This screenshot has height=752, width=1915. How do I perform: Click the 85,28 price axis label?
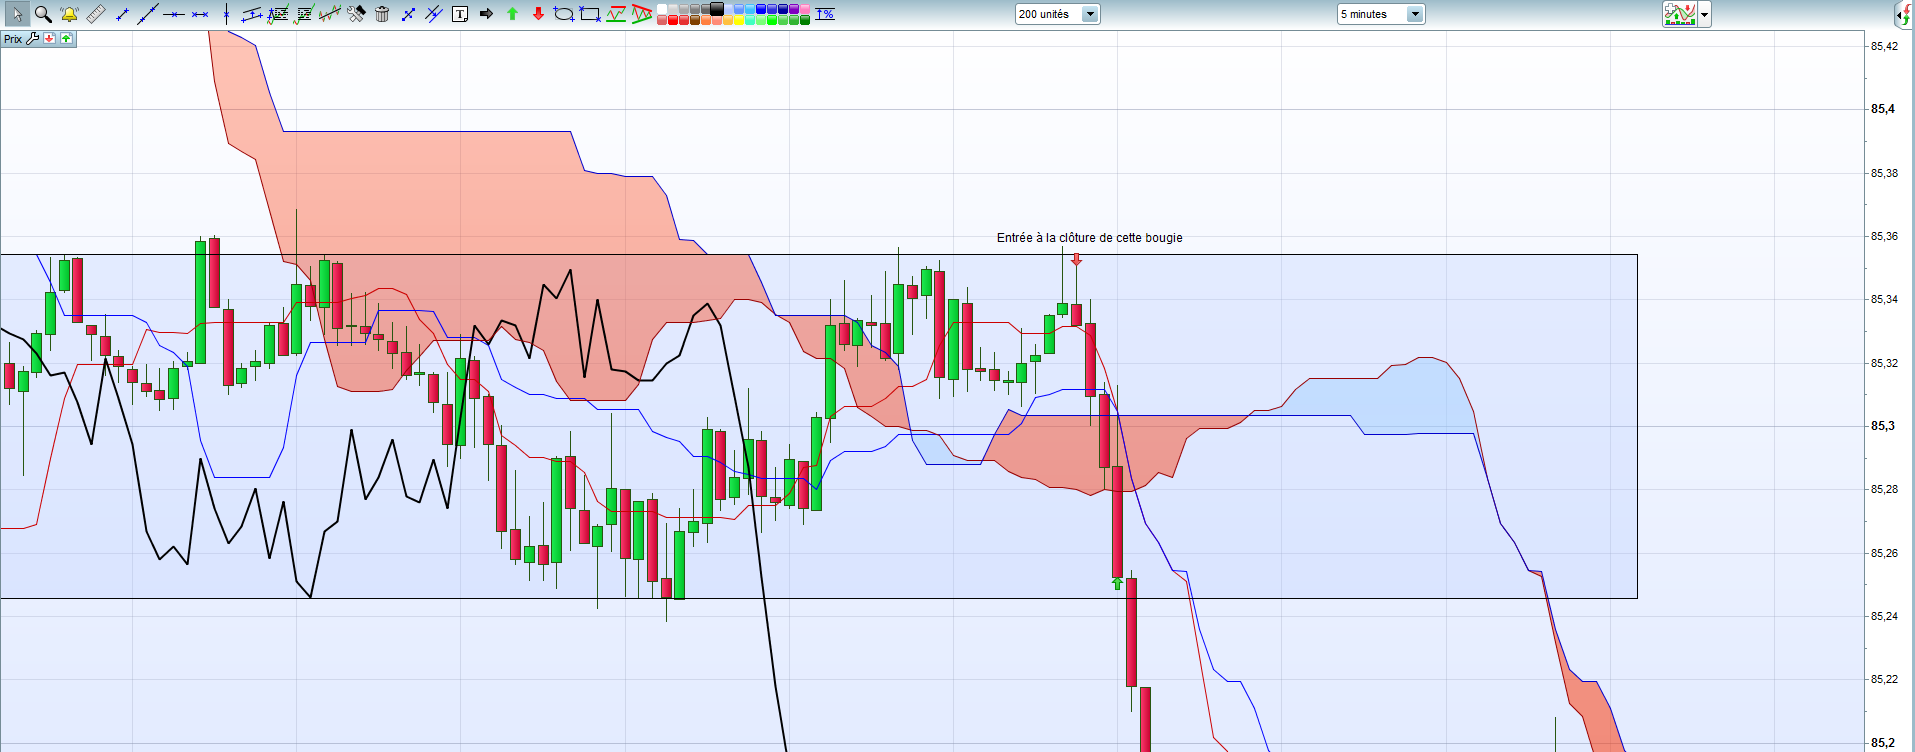pos(1884,489)
